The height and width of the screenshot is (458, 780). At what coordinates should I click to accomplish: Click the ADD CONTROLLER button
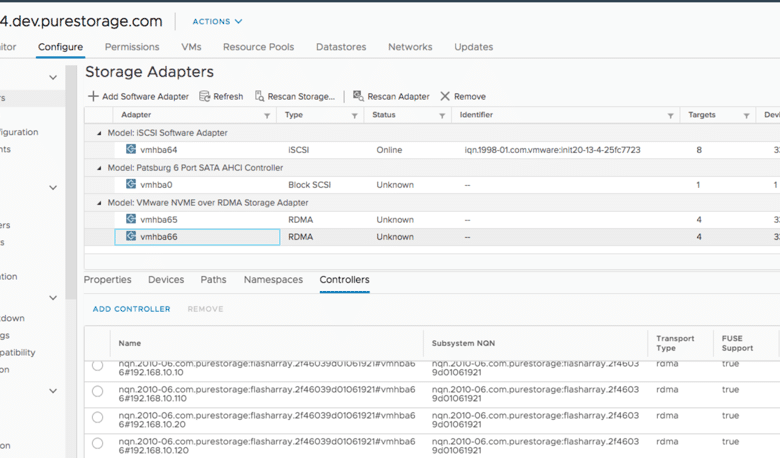click(x=131, y=309)
